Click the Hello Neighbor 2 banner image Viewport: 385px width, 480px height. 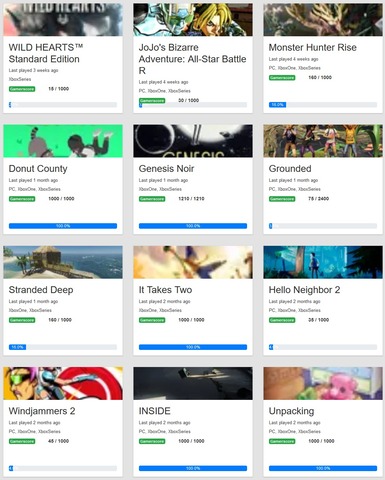[x=323, y=262]
